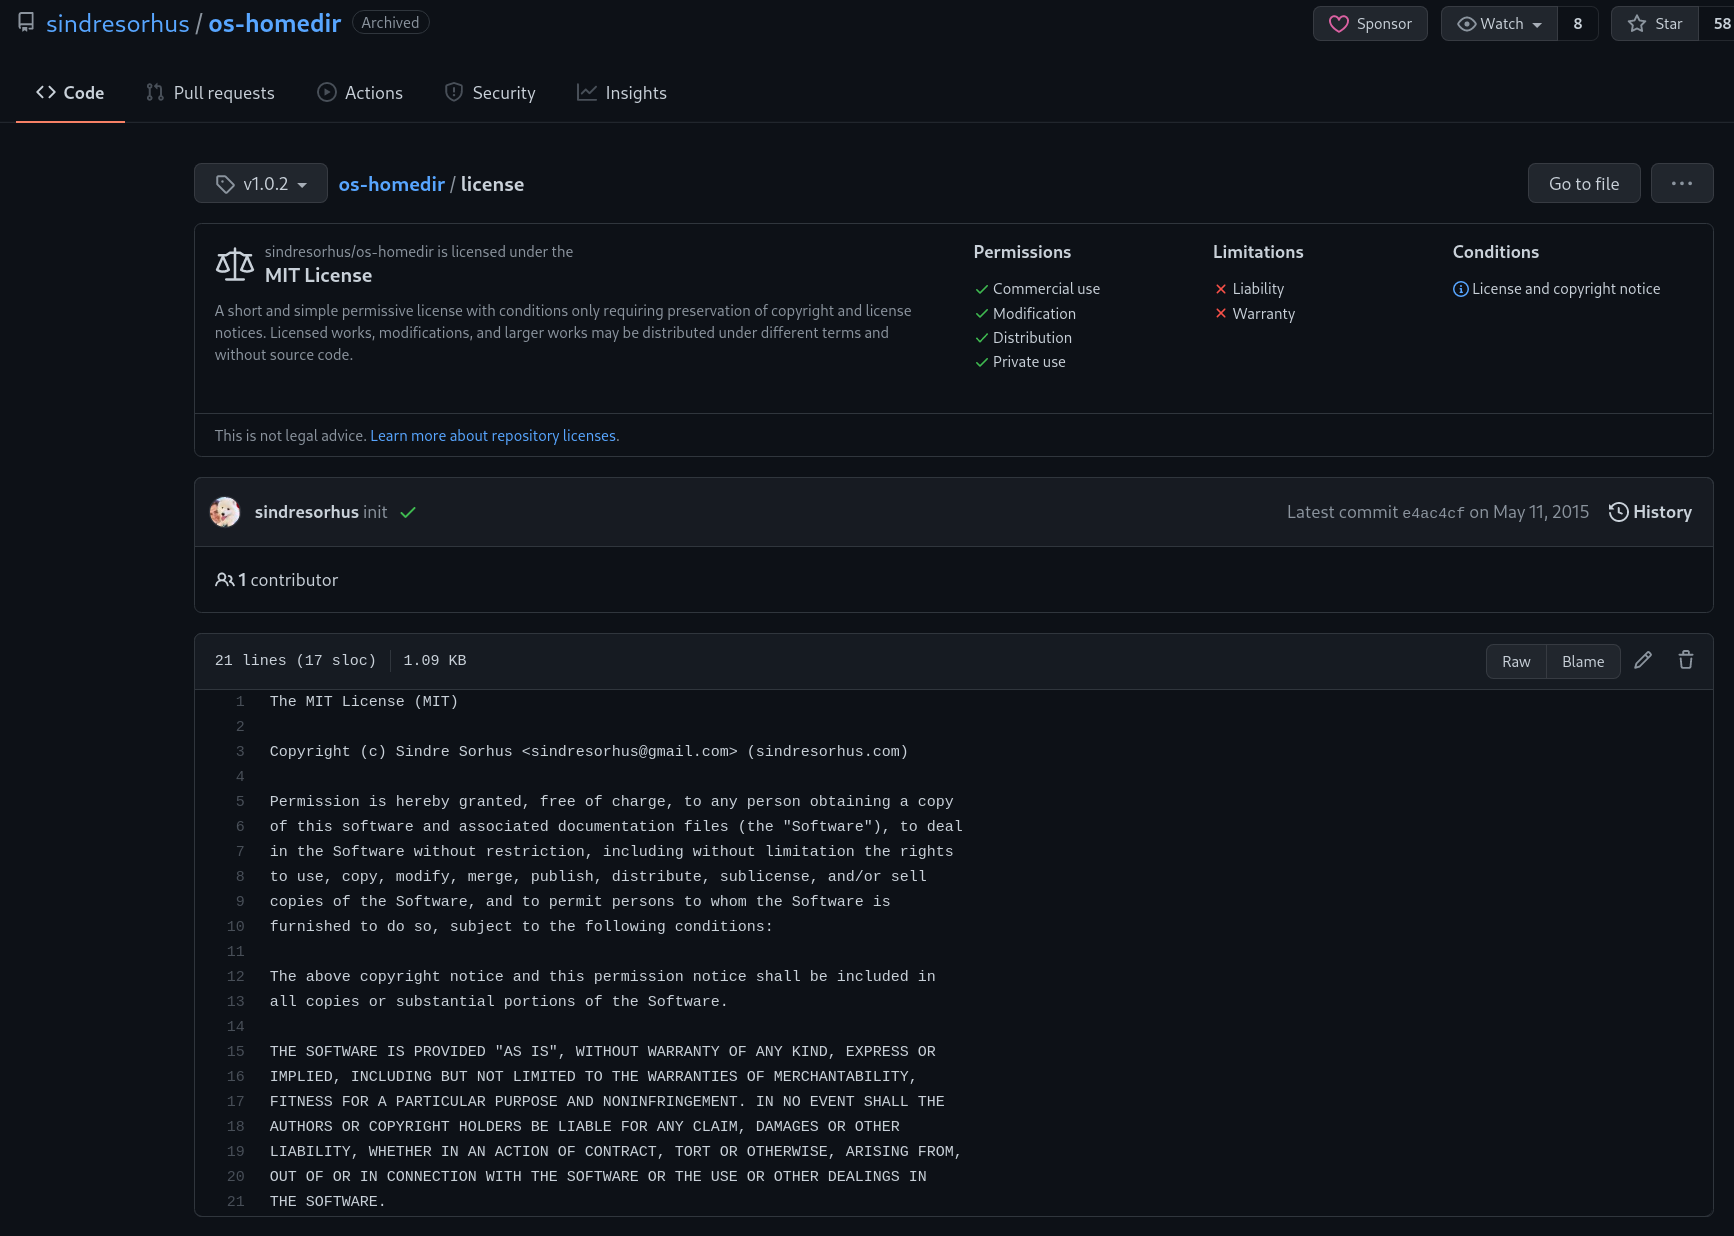Click the license scale icon
The width and height of the screenshot is (1734, 1236).
[234, 264]
